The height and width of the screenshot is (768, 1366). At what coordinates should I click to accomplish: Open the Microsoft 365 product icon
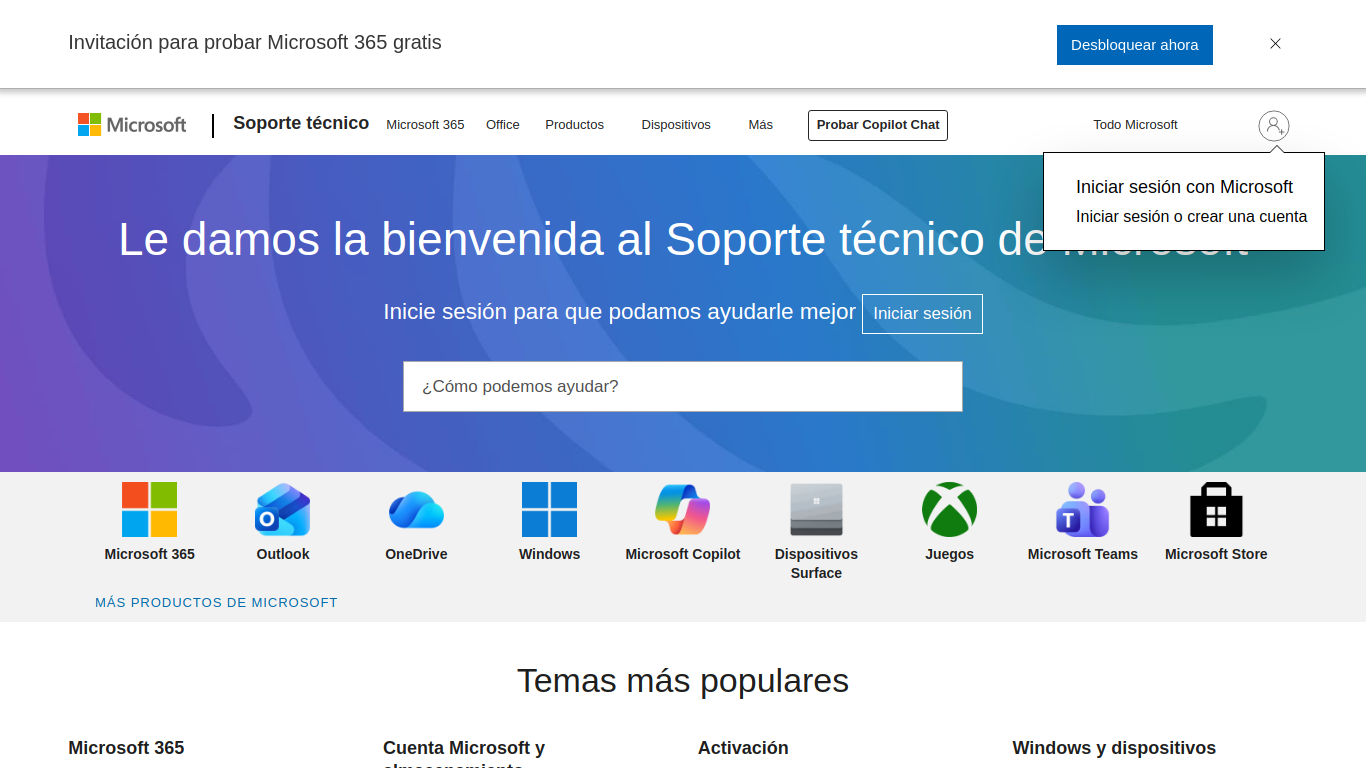point(150,510)
